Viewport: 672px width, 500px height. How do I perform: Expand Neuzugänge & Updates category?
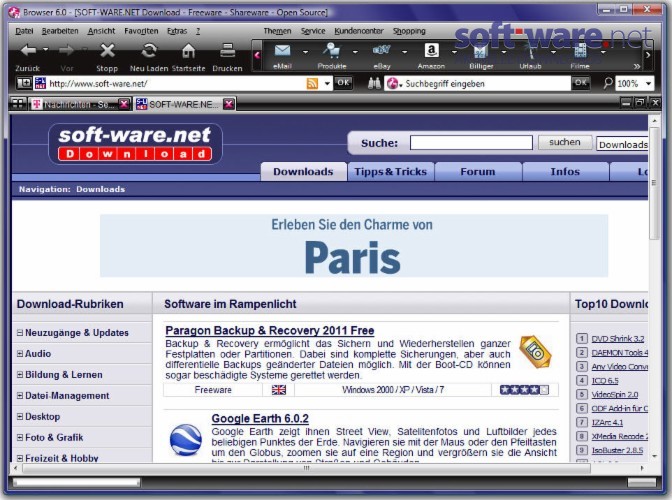(20, 332)
